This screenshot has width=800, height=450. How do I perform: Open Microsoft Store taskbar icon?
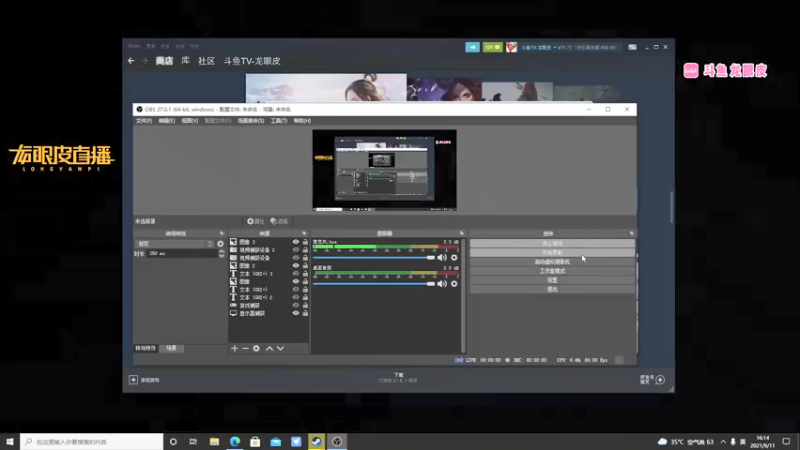(255, 441)
